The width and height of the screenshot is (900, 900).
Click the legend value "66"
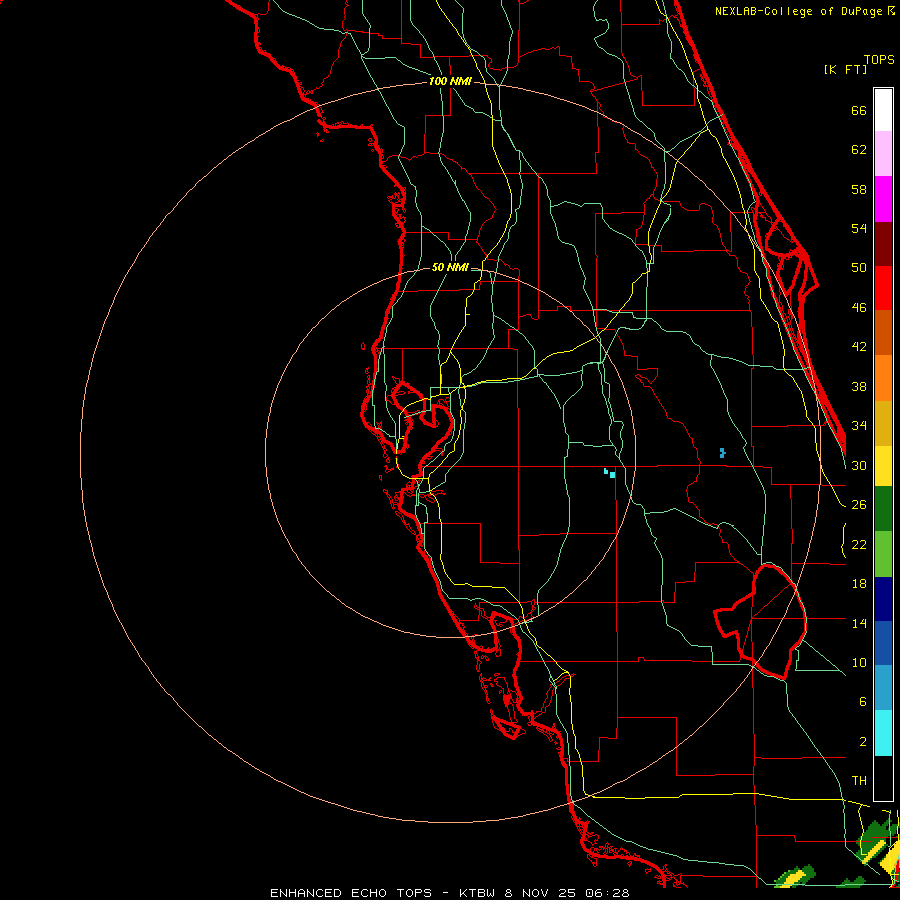[x=859, y=110]
